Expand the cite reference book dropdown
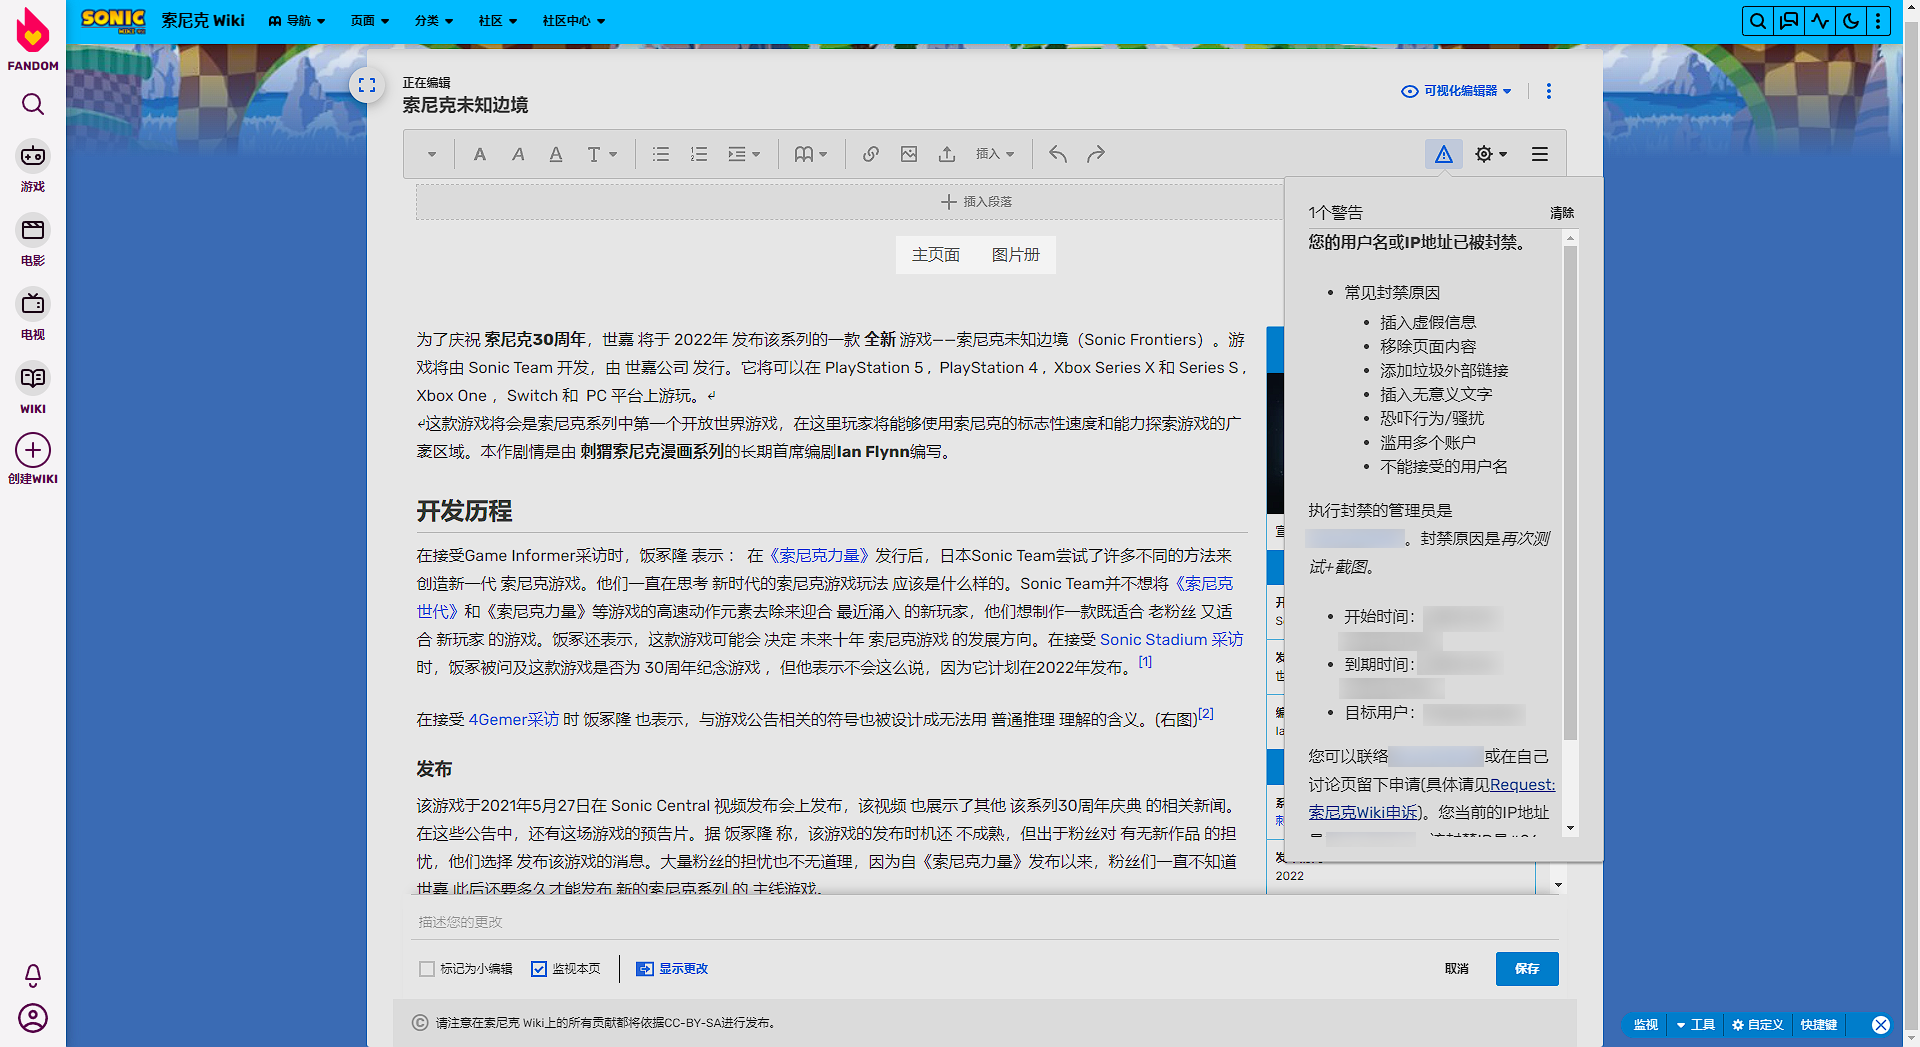 point(811,154)
